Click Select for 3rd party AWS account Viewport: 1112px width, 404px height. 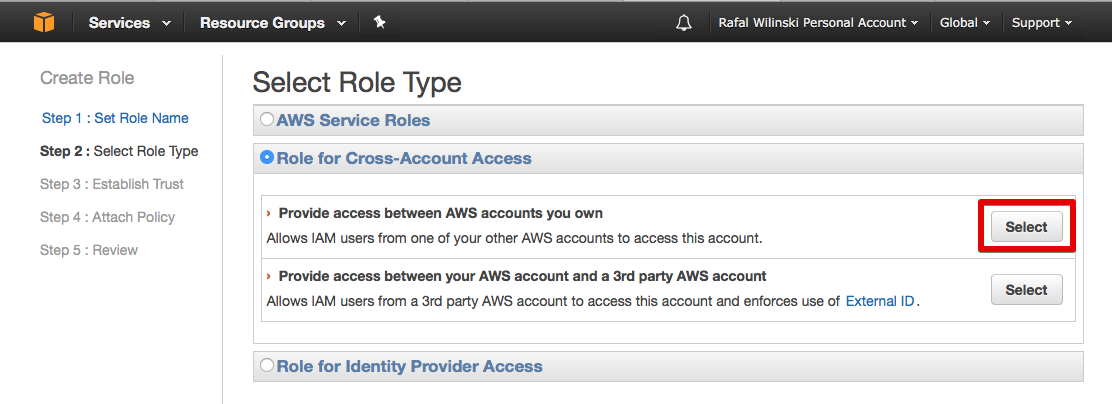pyautogui.click(x=1026, y=290)
